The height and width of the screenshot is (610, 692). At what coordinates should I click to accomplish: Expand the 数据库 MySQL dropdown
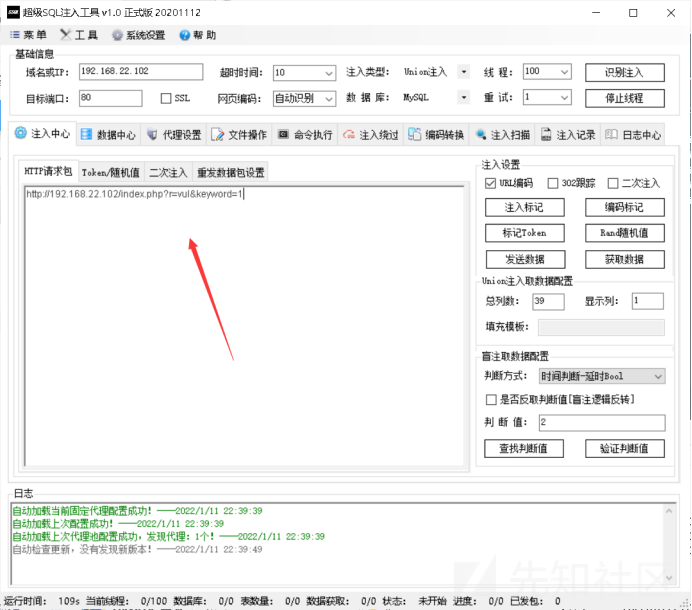[x=463, y=98]
